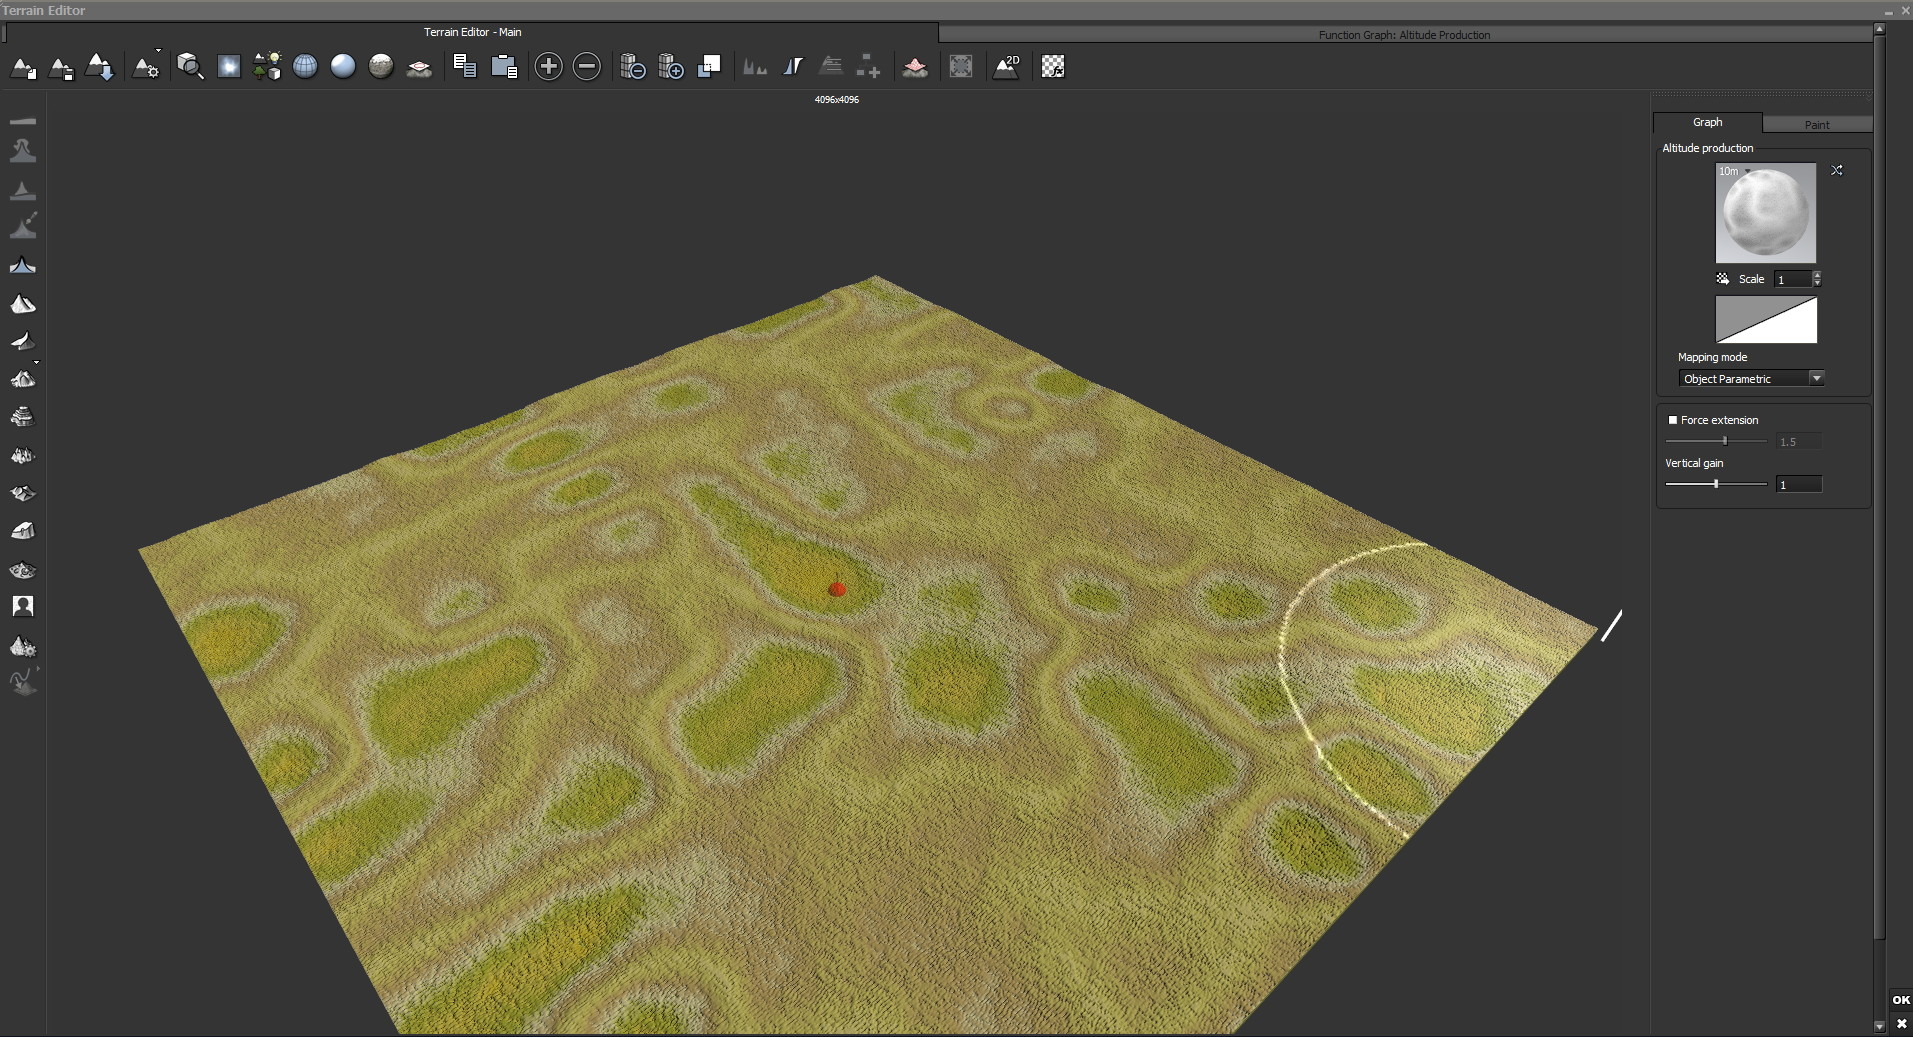
Task: Click the filter ramp preview box
Action: coord(1766,320)
